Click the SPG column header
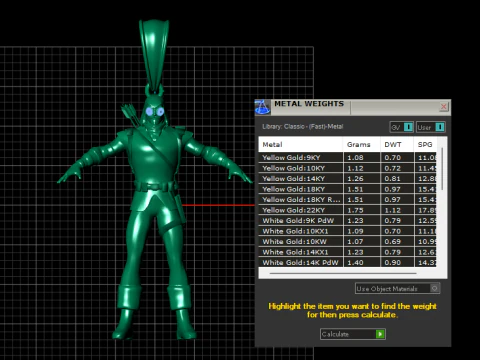This screenshot has height=360, width=480. [x=426, y=144]
